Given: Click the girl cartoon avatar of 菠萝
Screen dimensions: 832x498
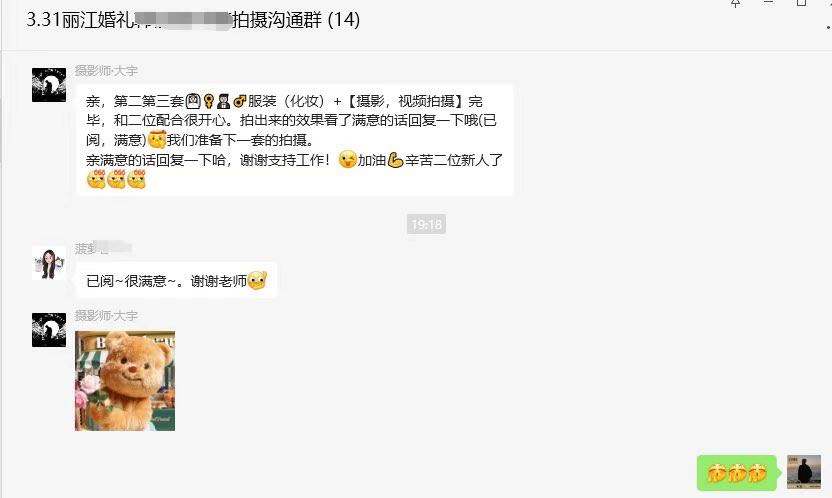Looking at the screenshot, I should point(49,263).
